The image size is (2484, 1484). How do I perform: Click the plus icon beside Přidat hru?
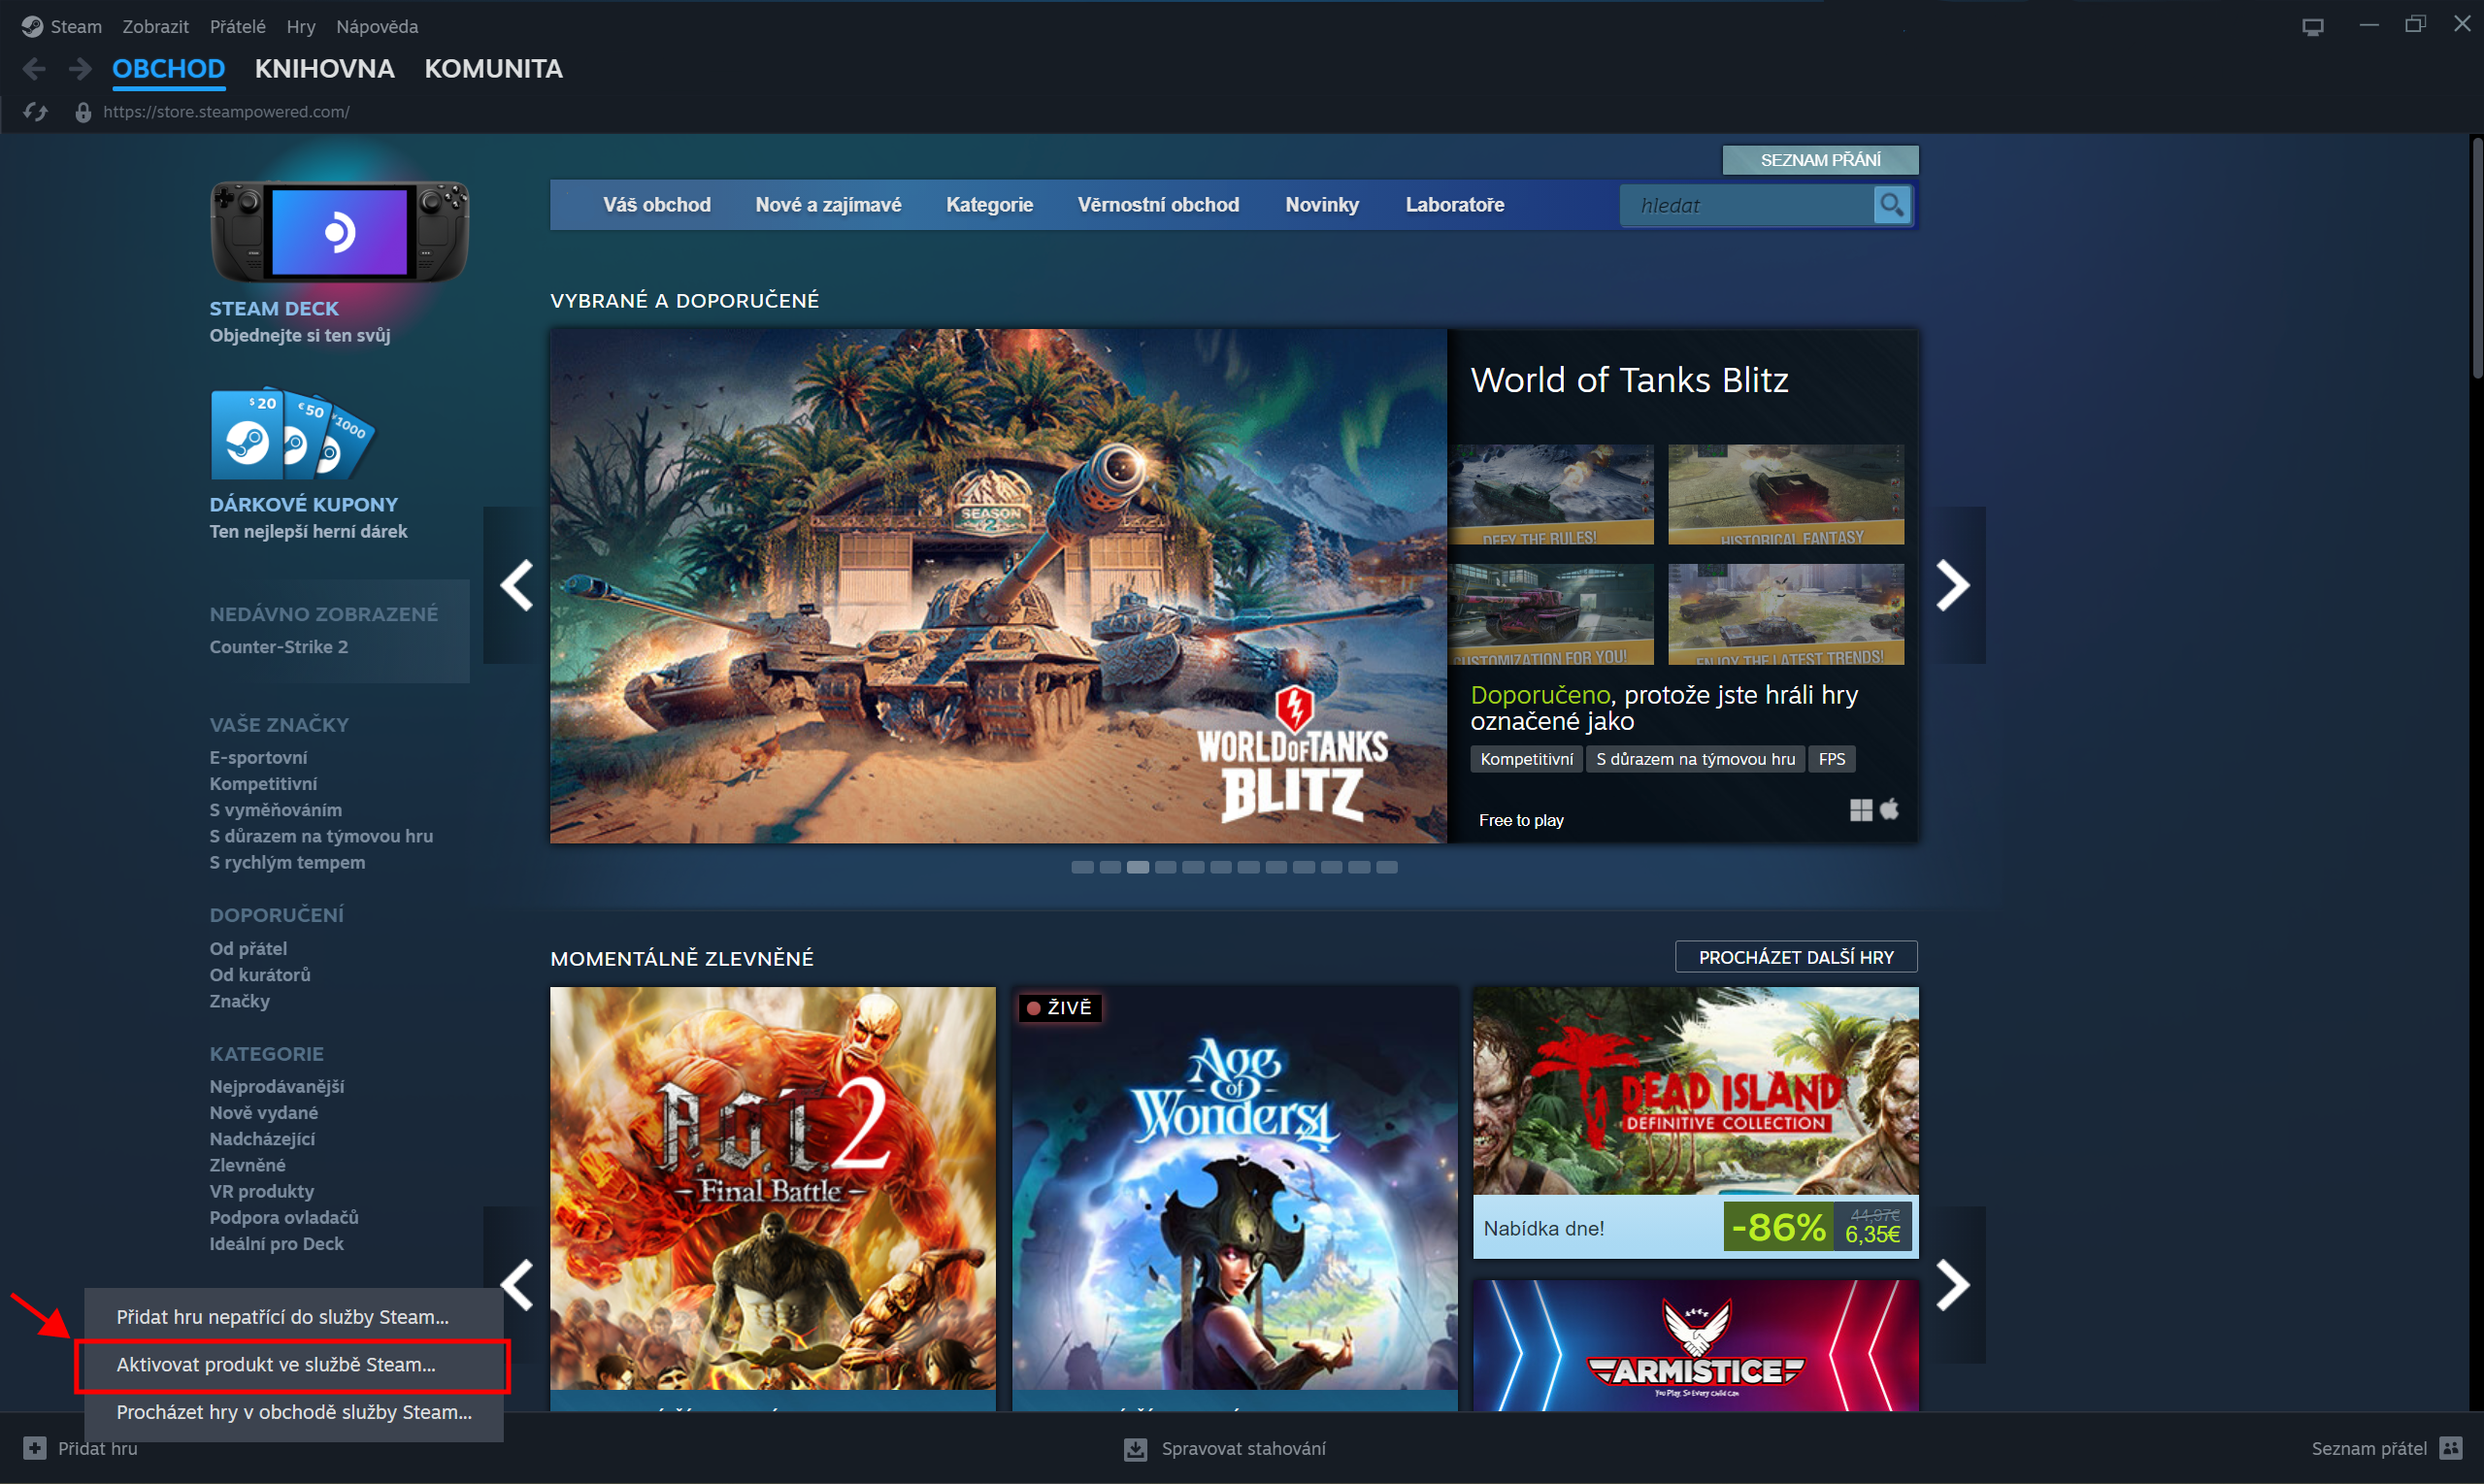[x=35, y=1448]
